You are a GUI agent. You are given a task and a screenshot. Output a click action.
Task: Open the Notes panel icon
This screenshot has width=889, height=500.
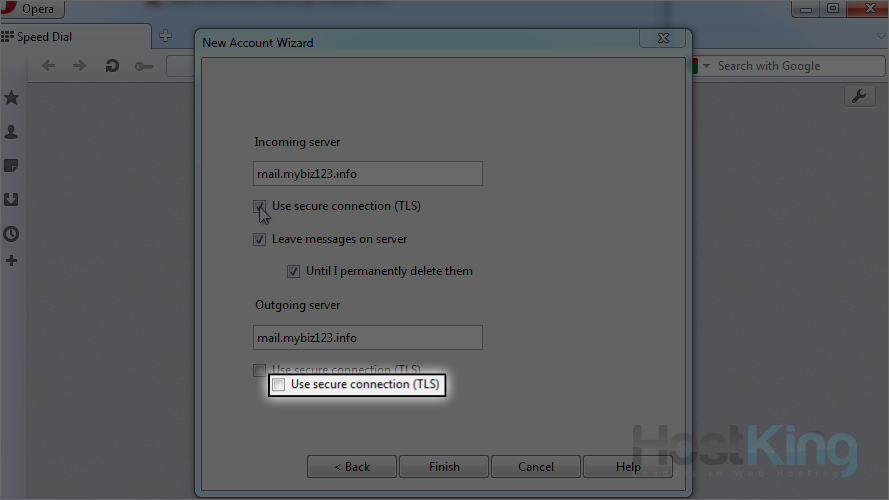coord(11,166)
